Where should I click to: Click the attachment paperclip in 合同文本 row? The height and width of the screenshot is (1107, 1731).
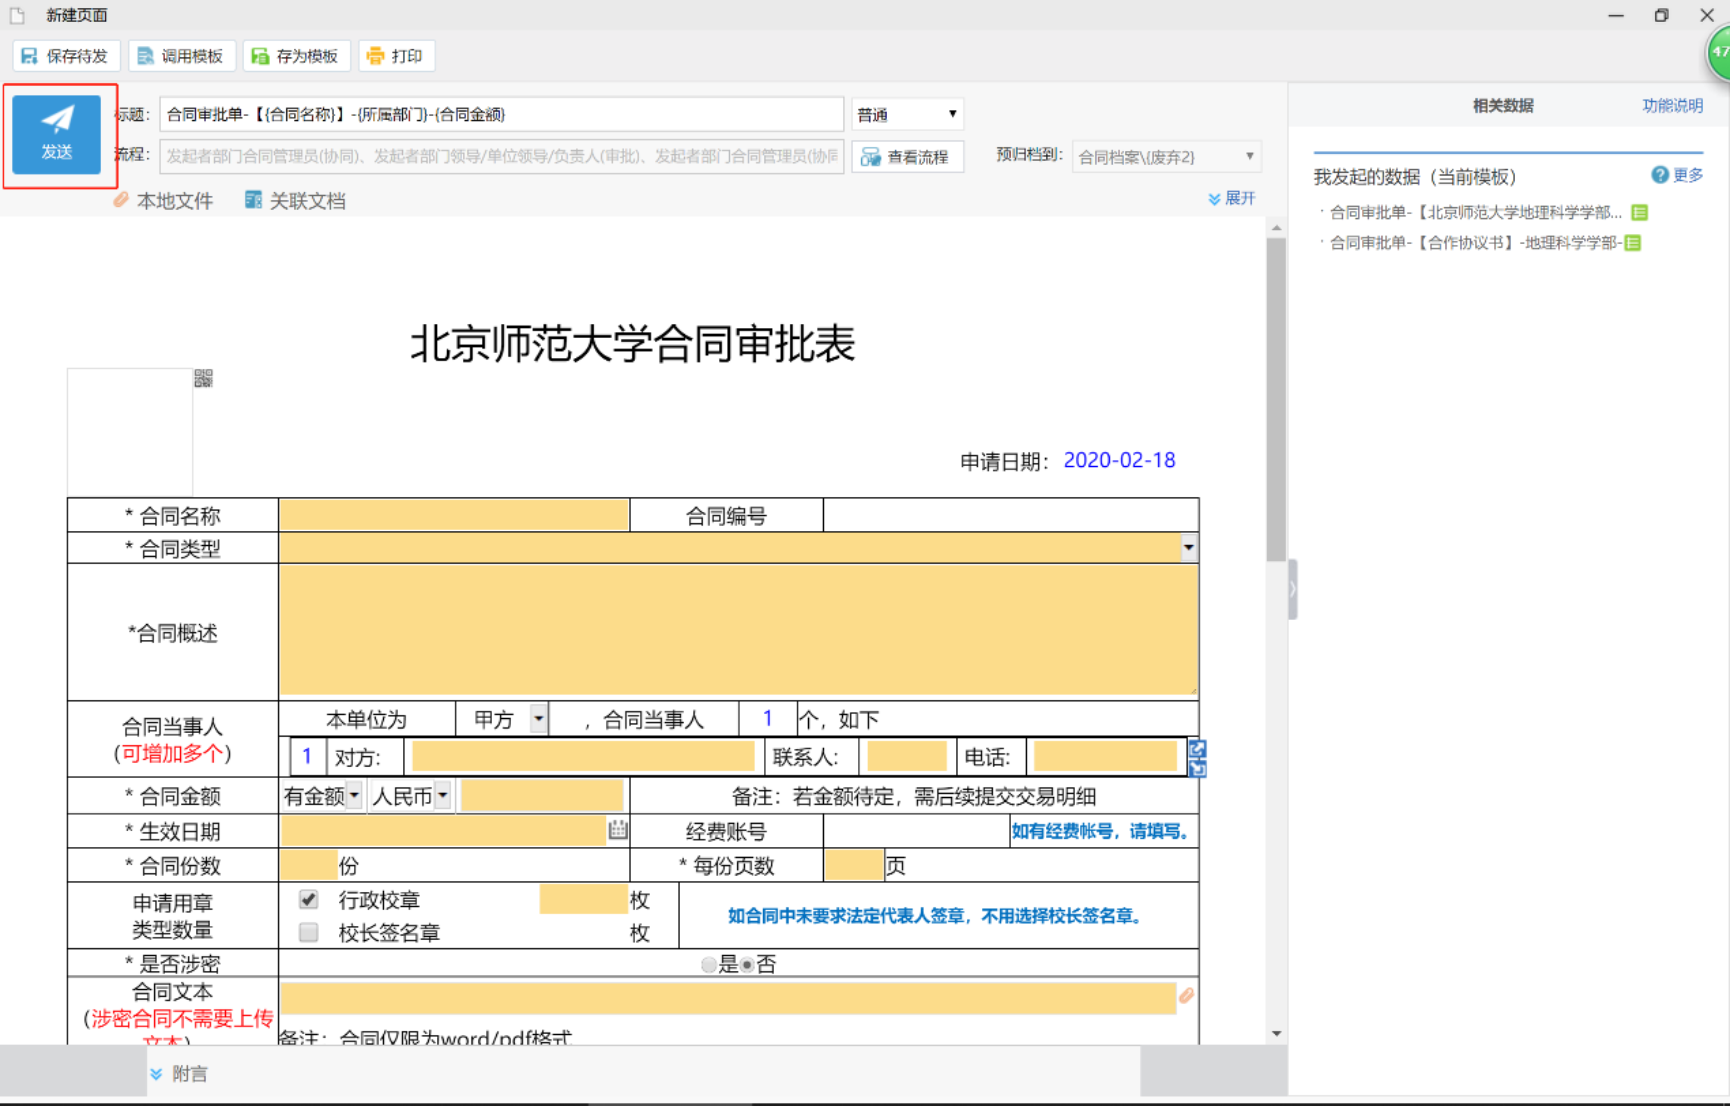tap(1186, 996)
